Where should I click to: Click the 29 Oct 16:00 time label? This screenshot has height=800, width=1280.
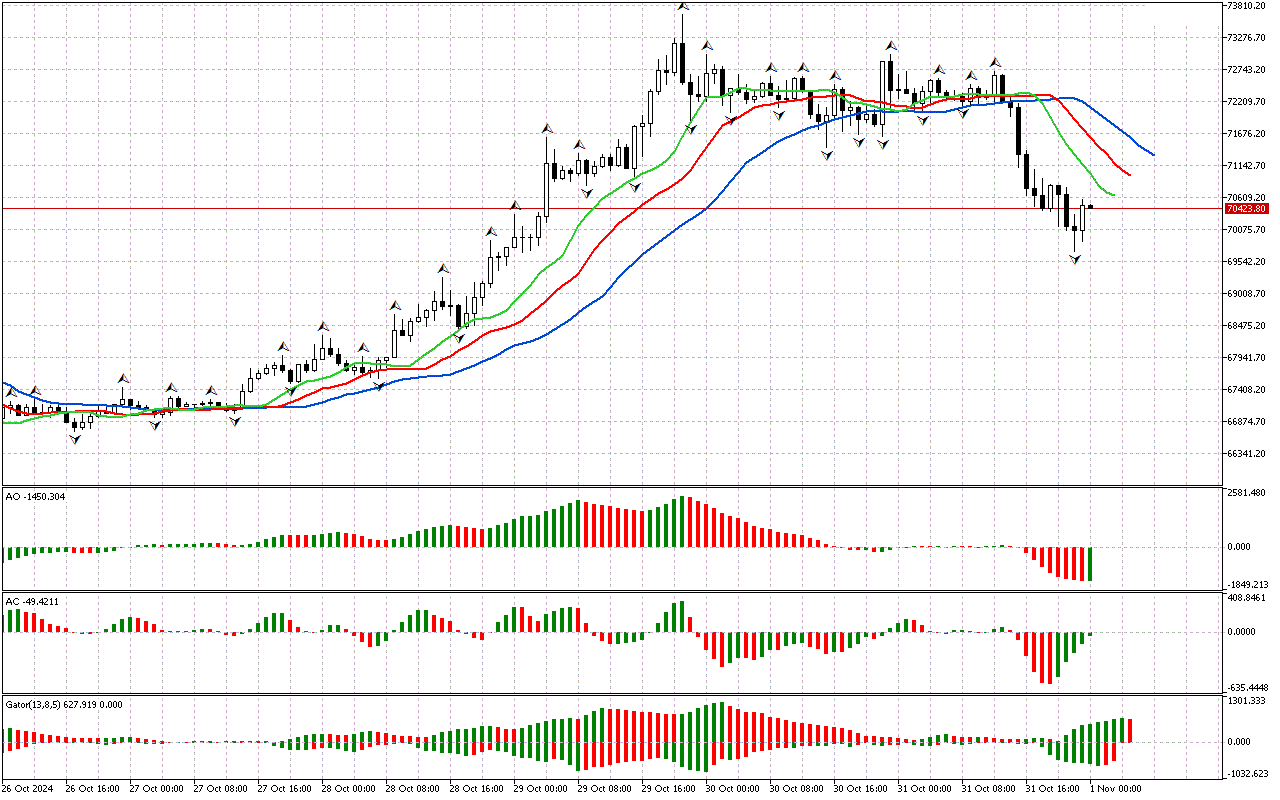tap(668, 788)
